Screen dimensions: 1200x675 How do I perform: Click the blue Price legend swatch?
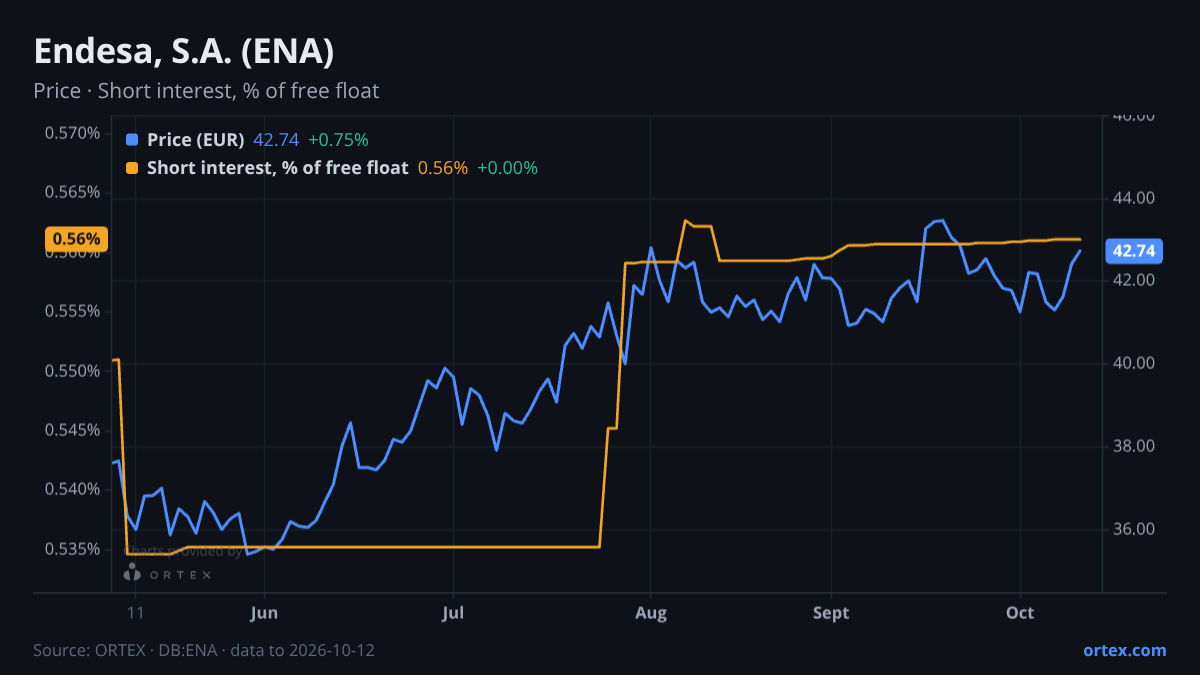tap(133, 140)
